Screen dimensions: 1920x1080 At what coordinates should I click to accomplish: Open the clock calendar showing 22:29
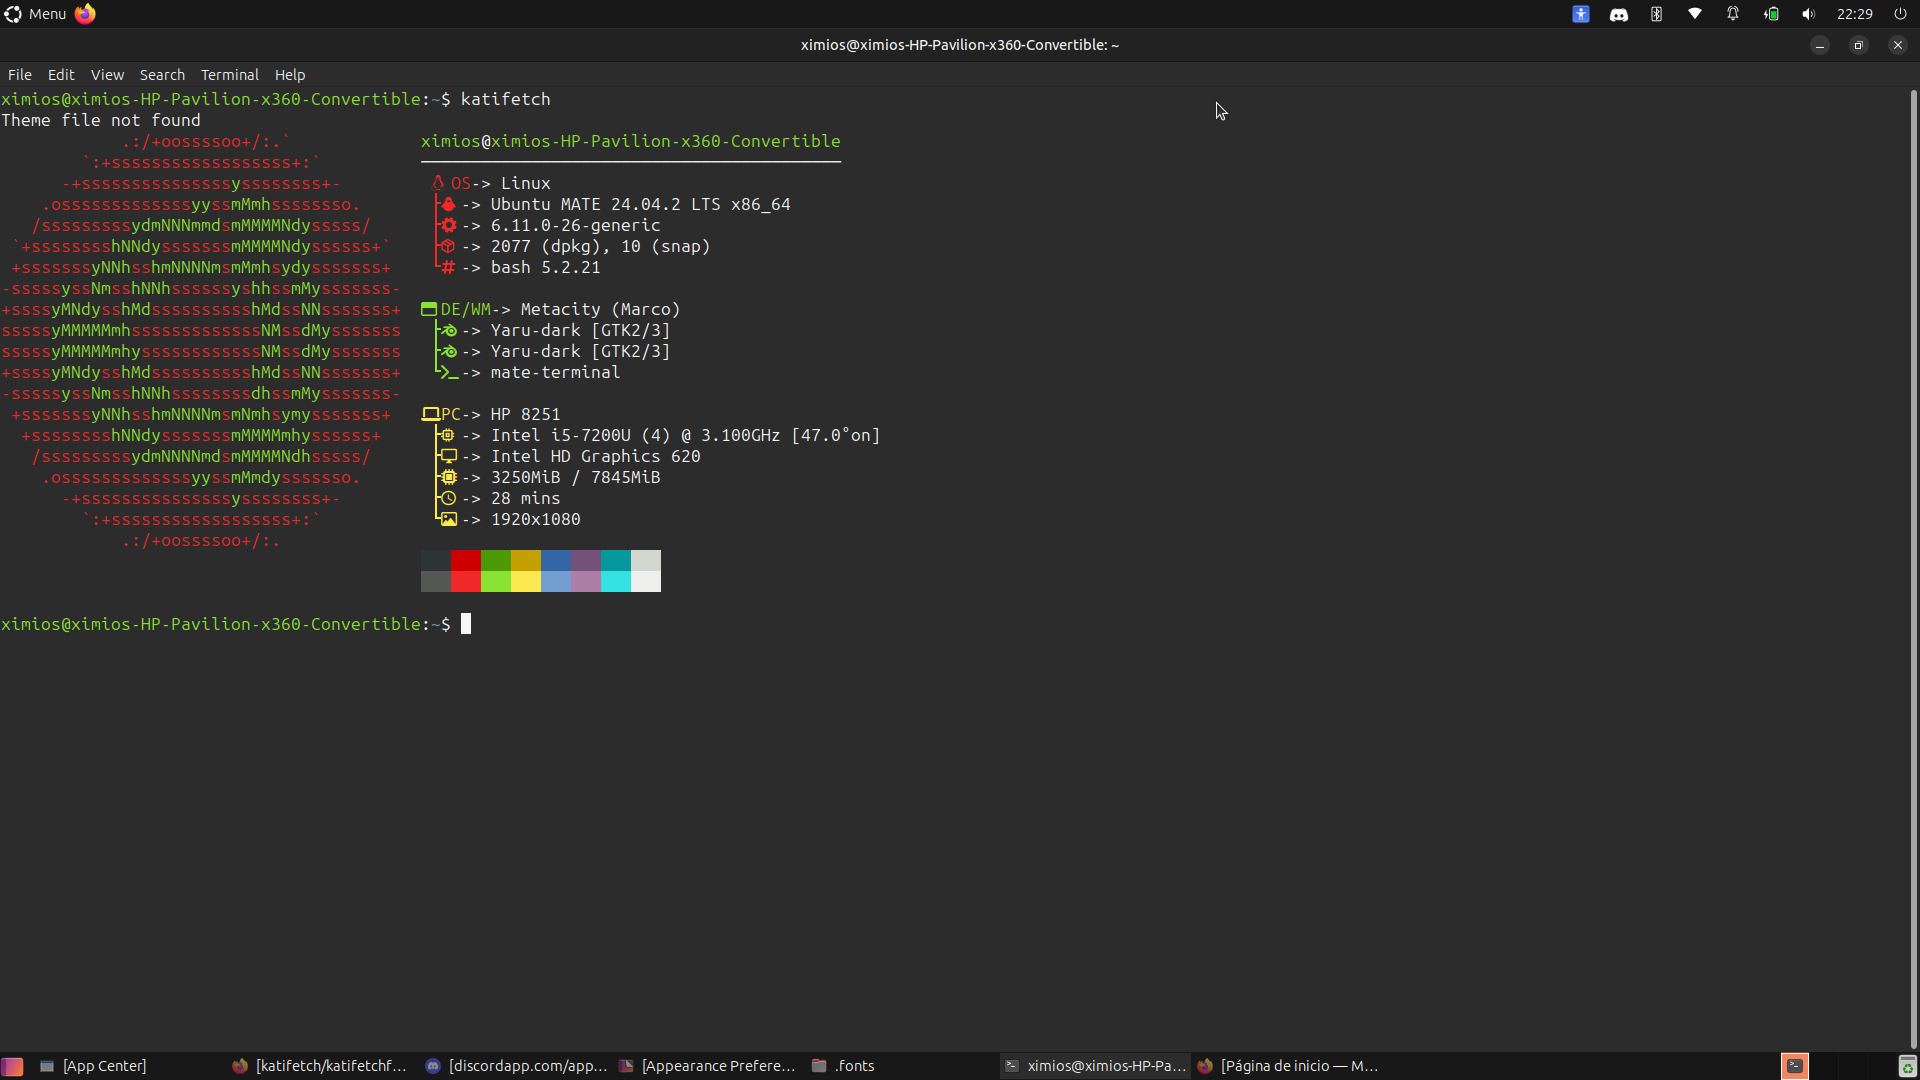(x=1855, y=14)
